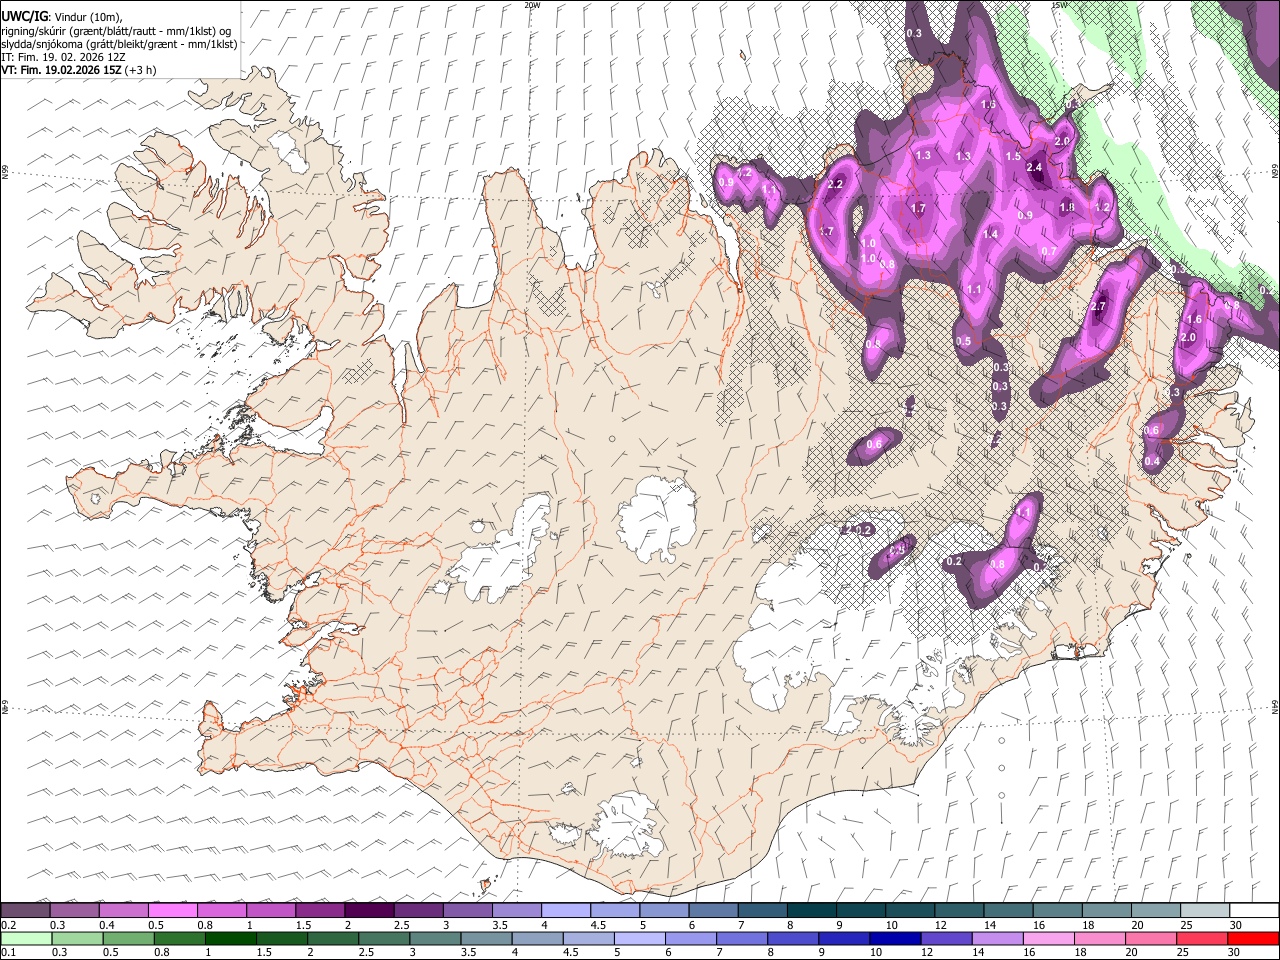Pick the slate blue 6–7 swatch in the upper legend row

click(712, 910)
